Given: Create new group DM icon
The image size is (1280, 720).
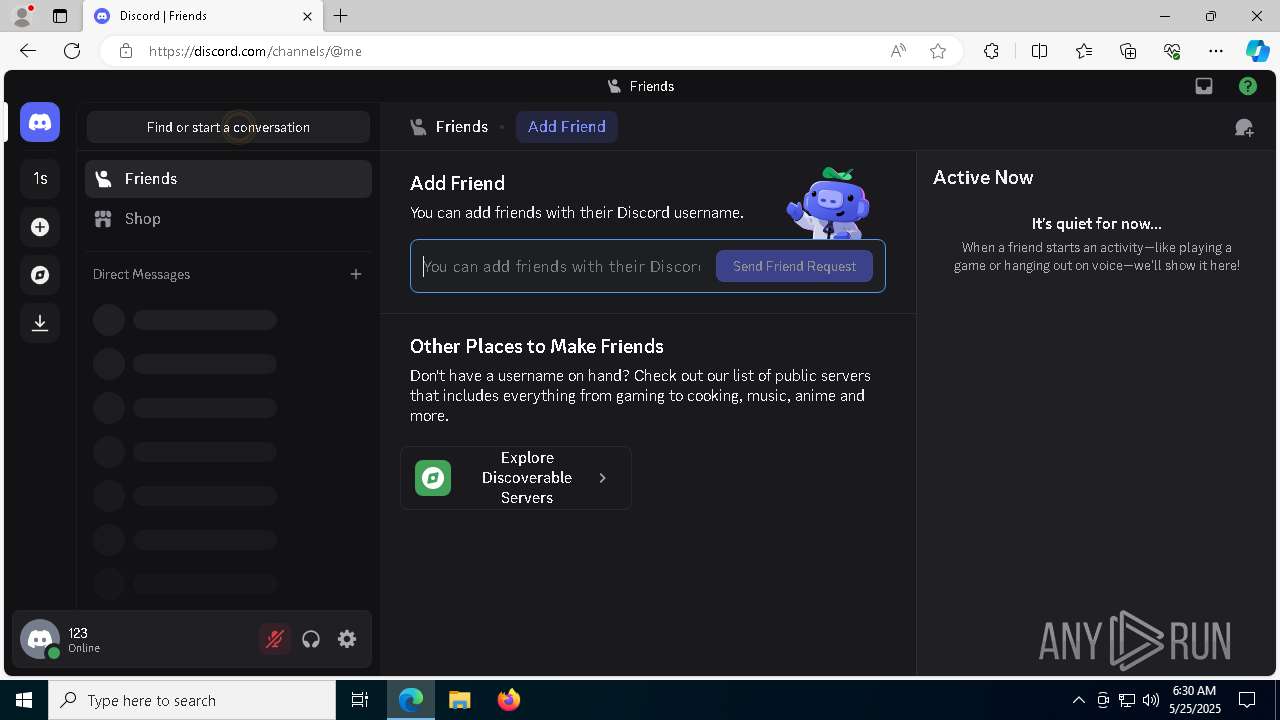Looking at the screenshot, I should (x=1244, y=127).
